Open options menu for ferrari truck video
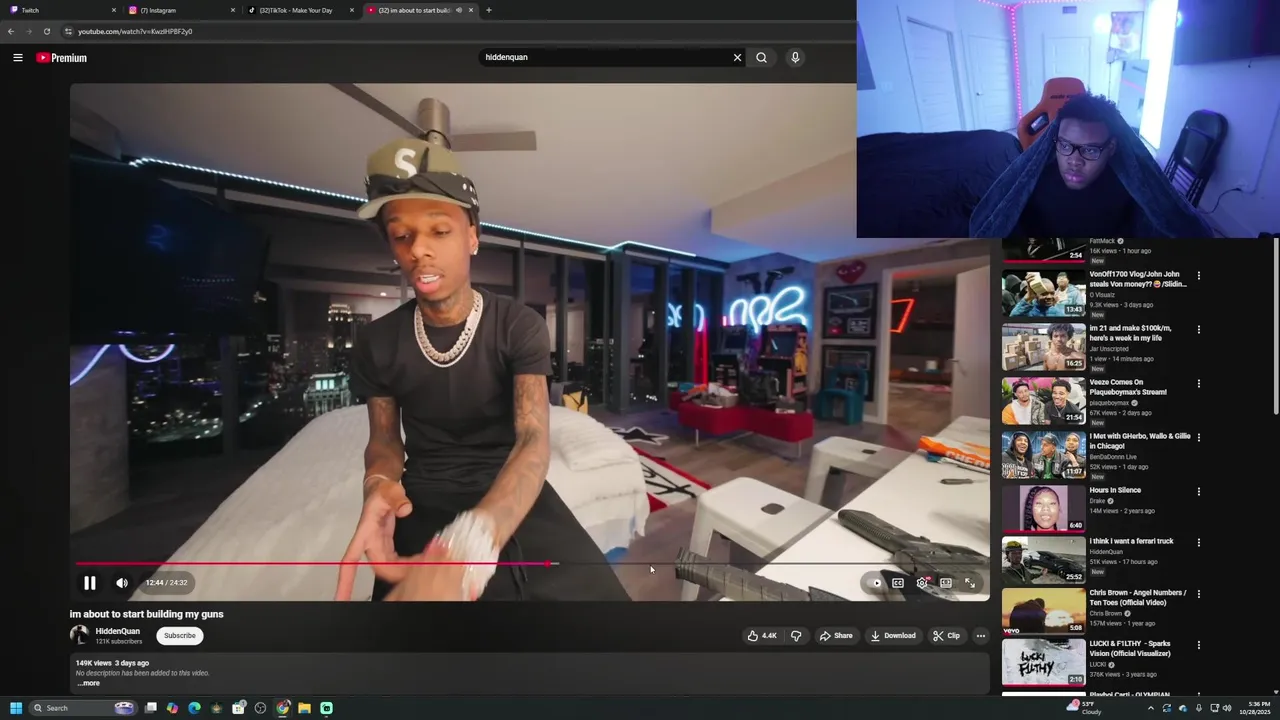Screen dimensions: 1280x720 (1199, 543)
